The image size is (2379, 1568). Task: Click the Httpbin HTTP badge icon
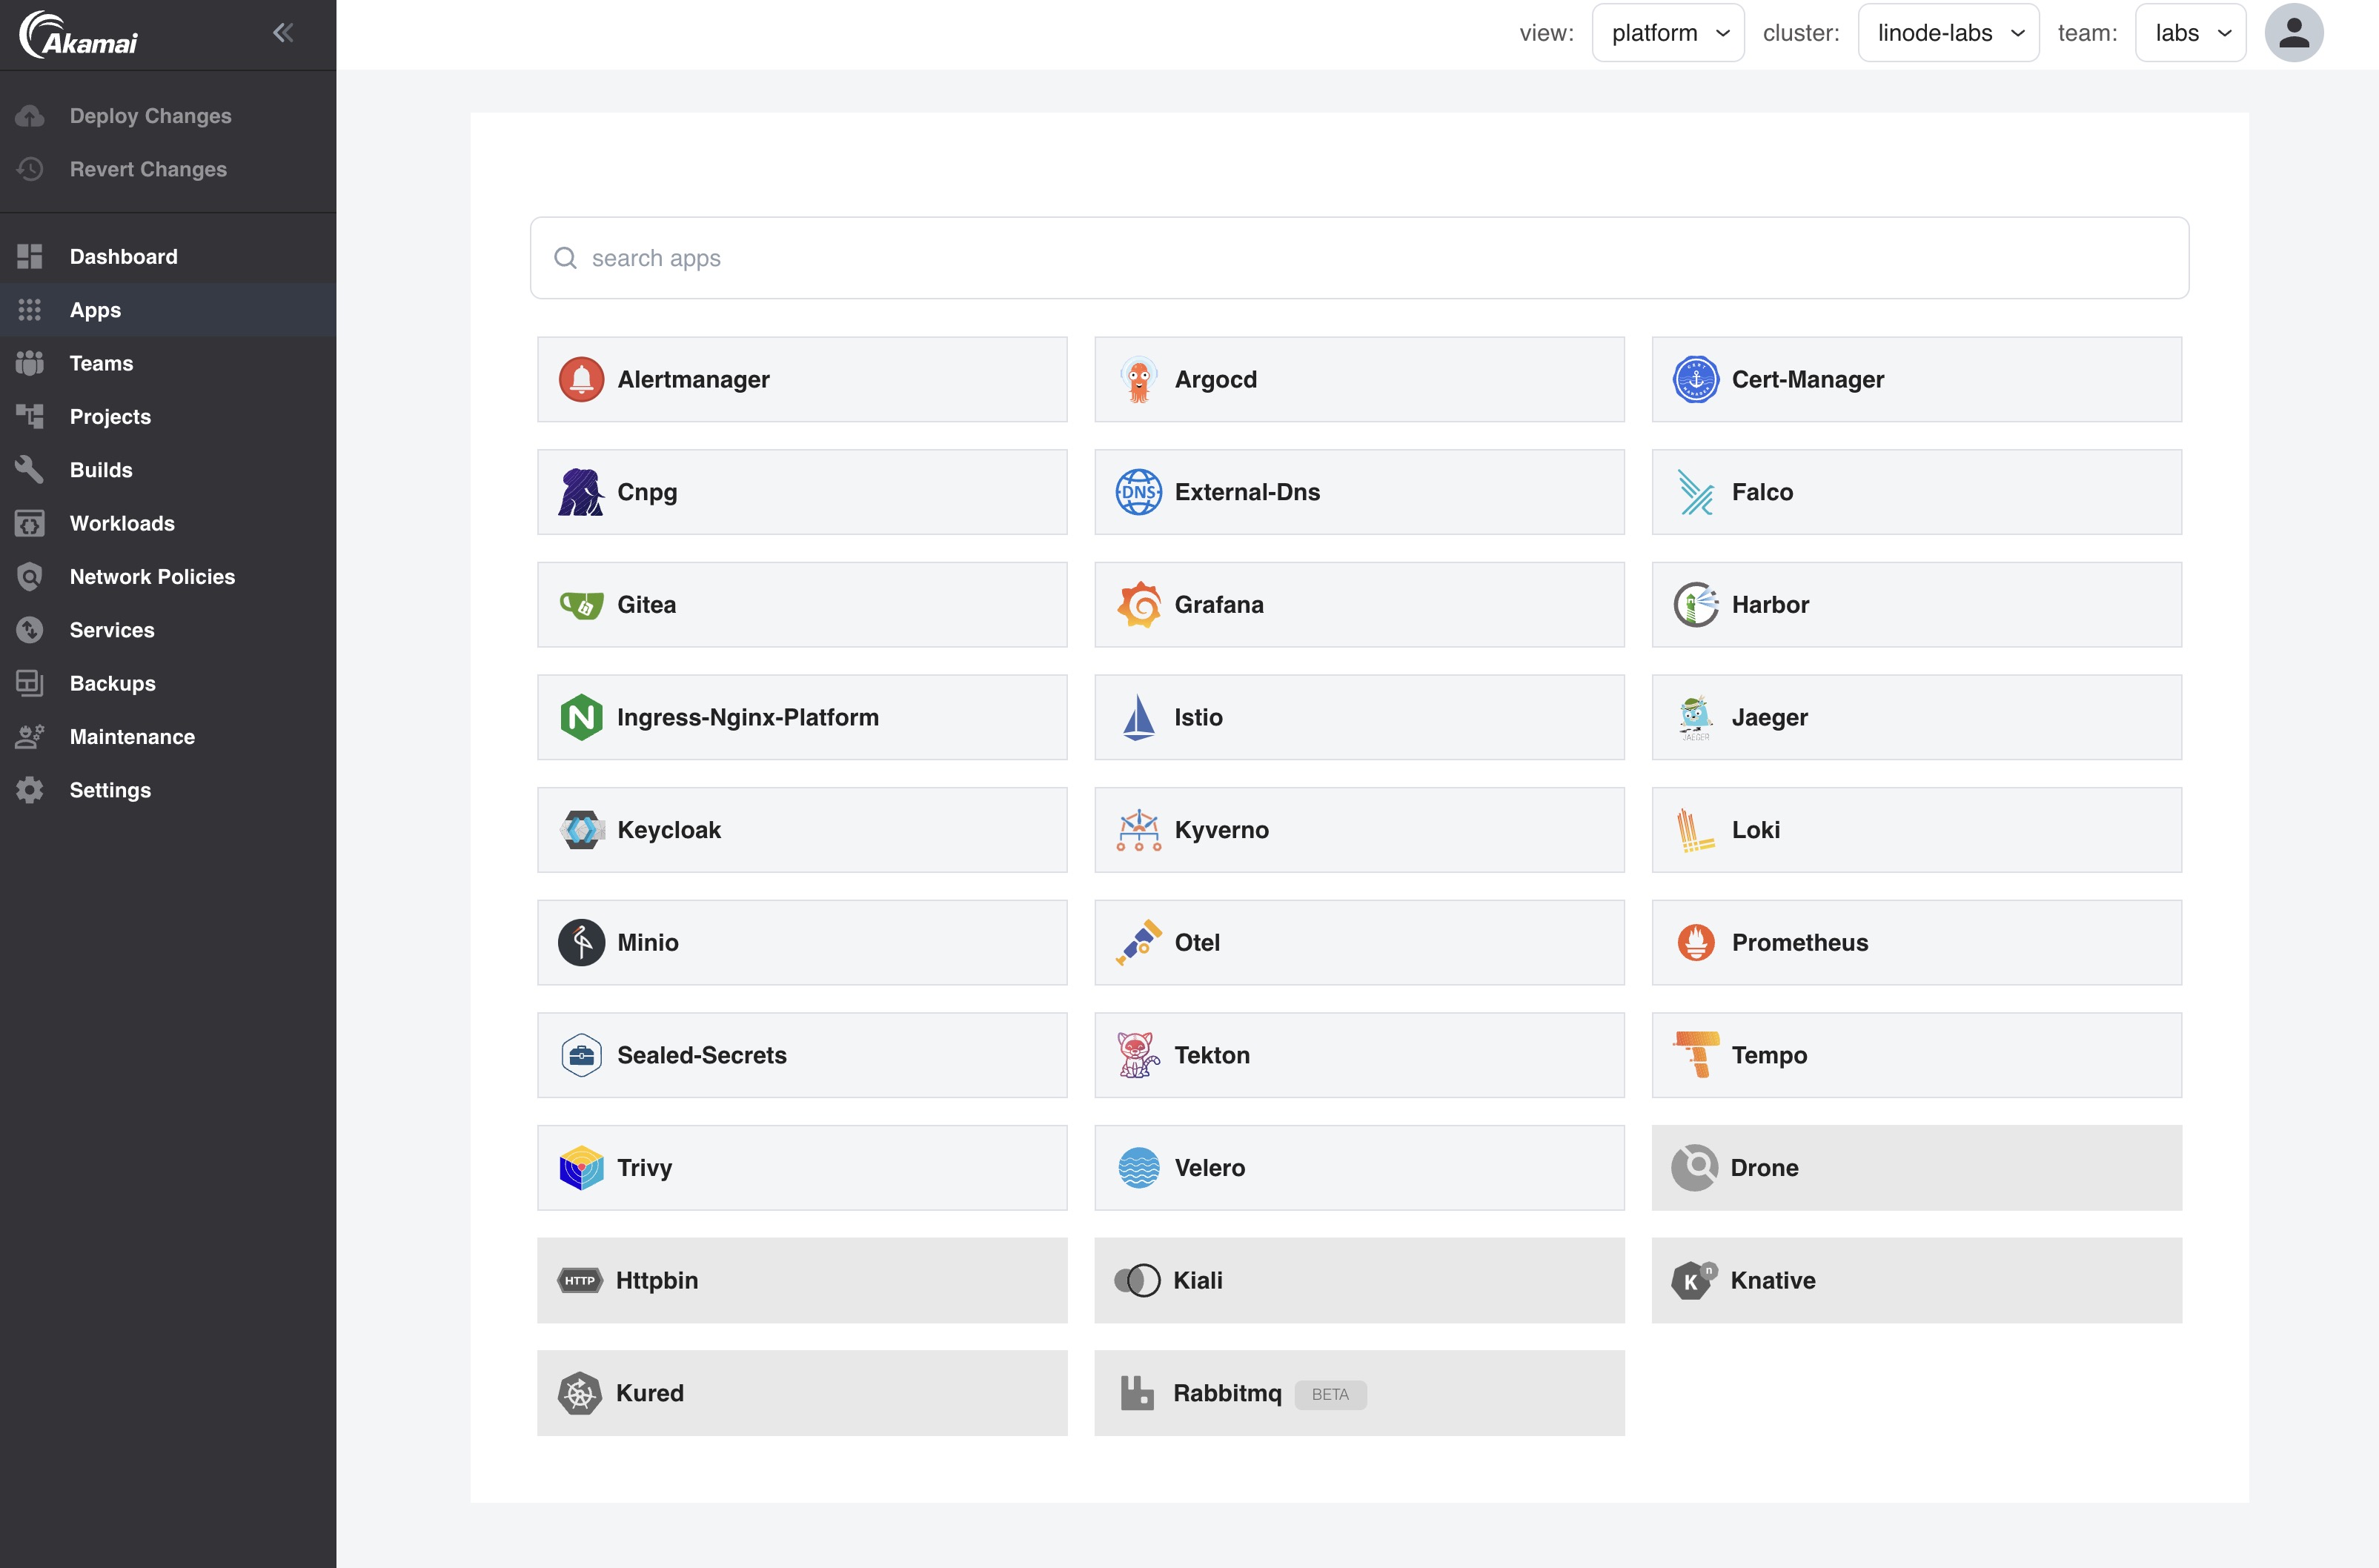(579, 1280)
